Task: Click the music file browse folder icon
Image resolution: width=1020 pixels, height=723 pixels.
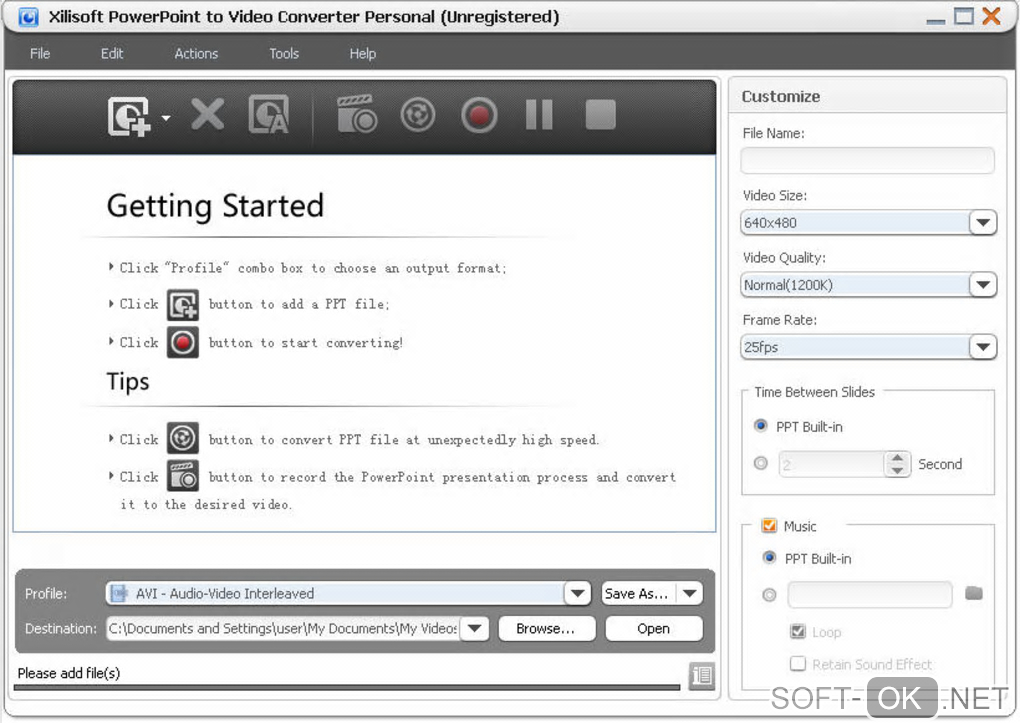Action: pyautogui.click(x=974, y=593)
